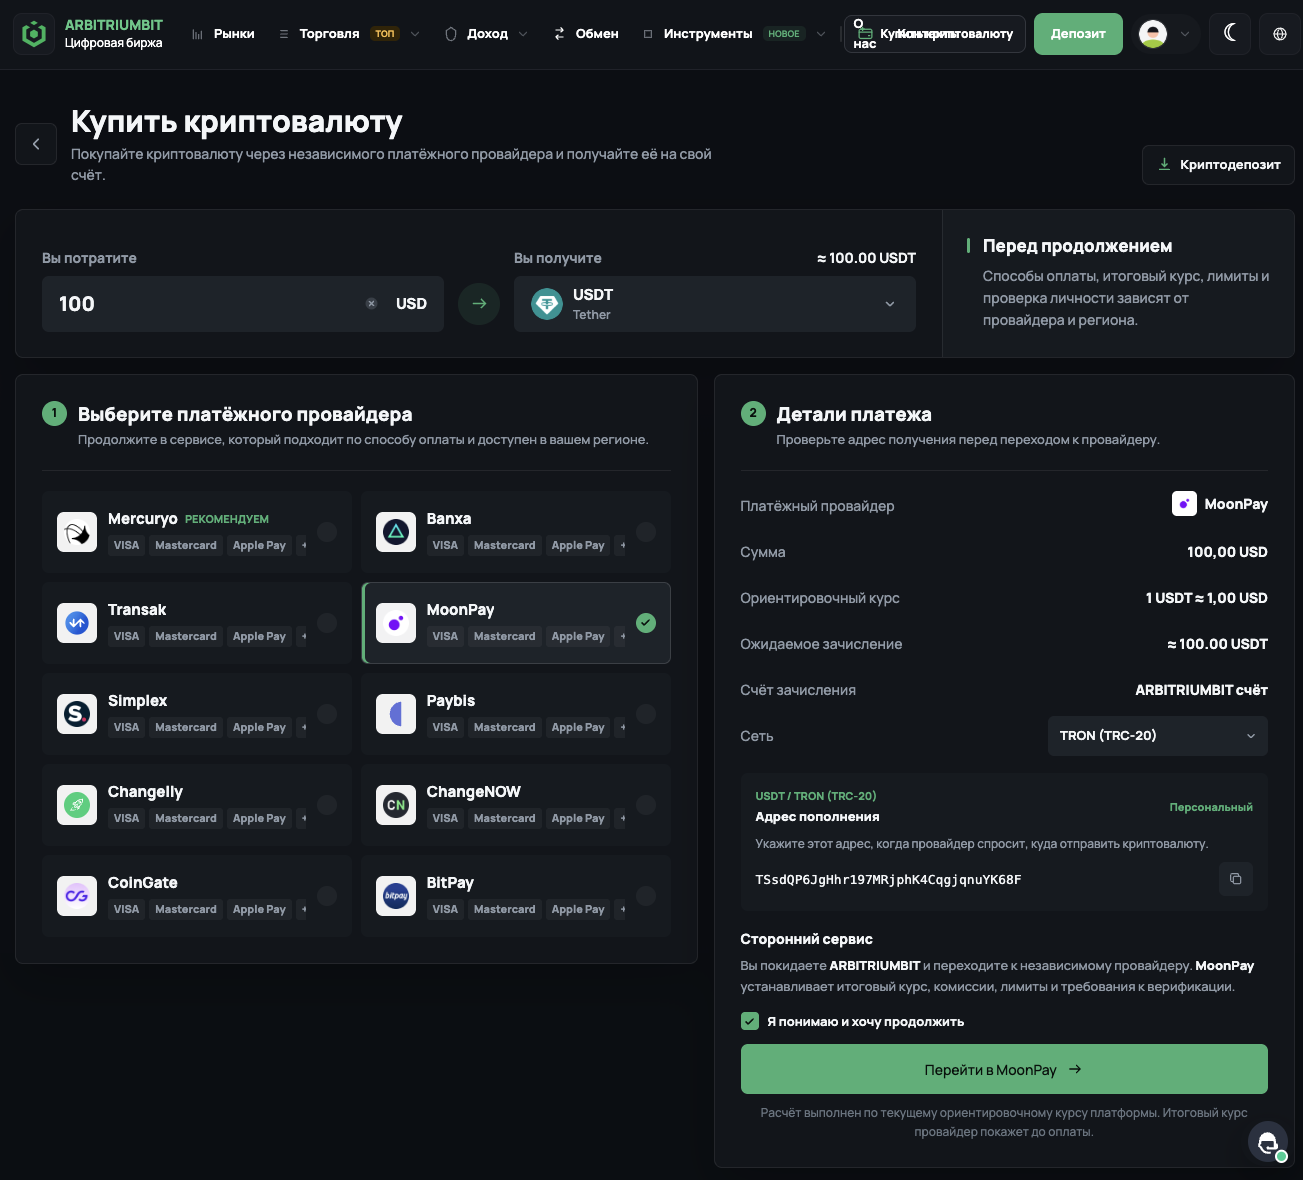Click the CoinGate provider logo
The image size is (1303, 1180).
coord(77,896)
